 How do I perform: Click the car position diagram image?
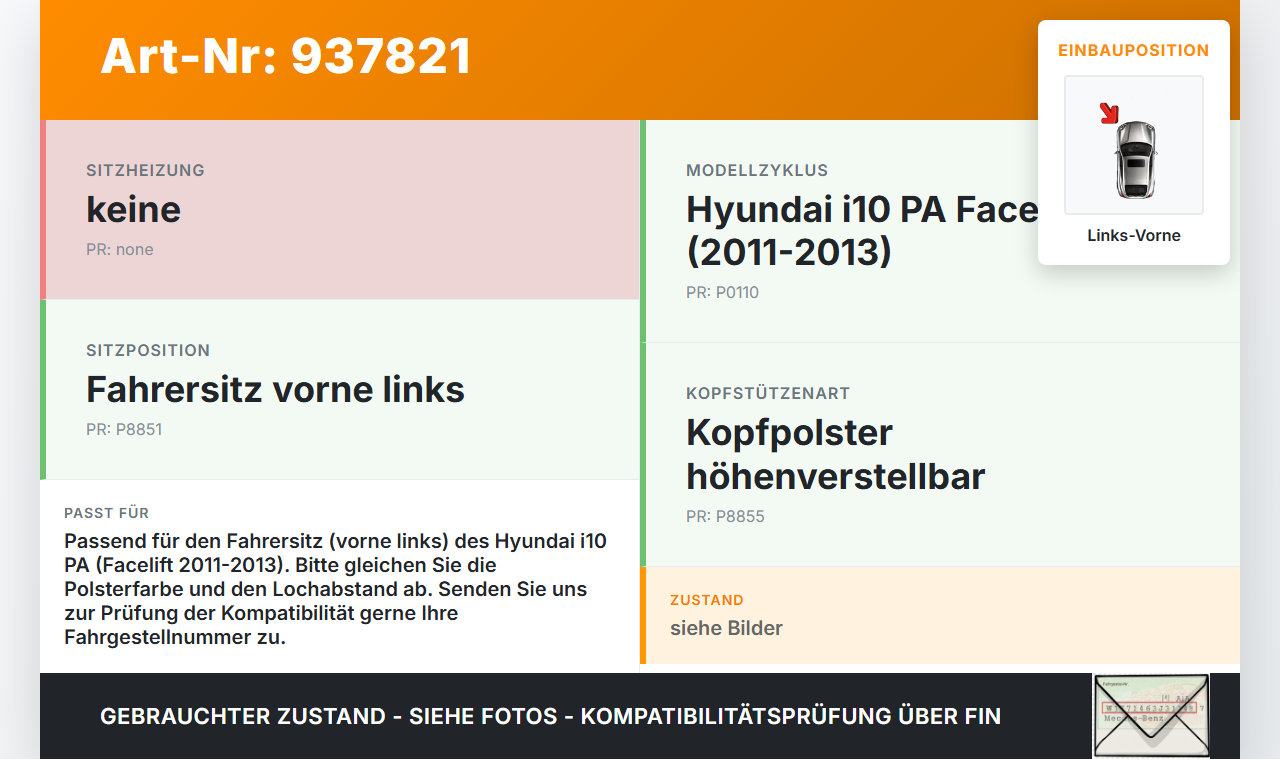coord(1134,145)
